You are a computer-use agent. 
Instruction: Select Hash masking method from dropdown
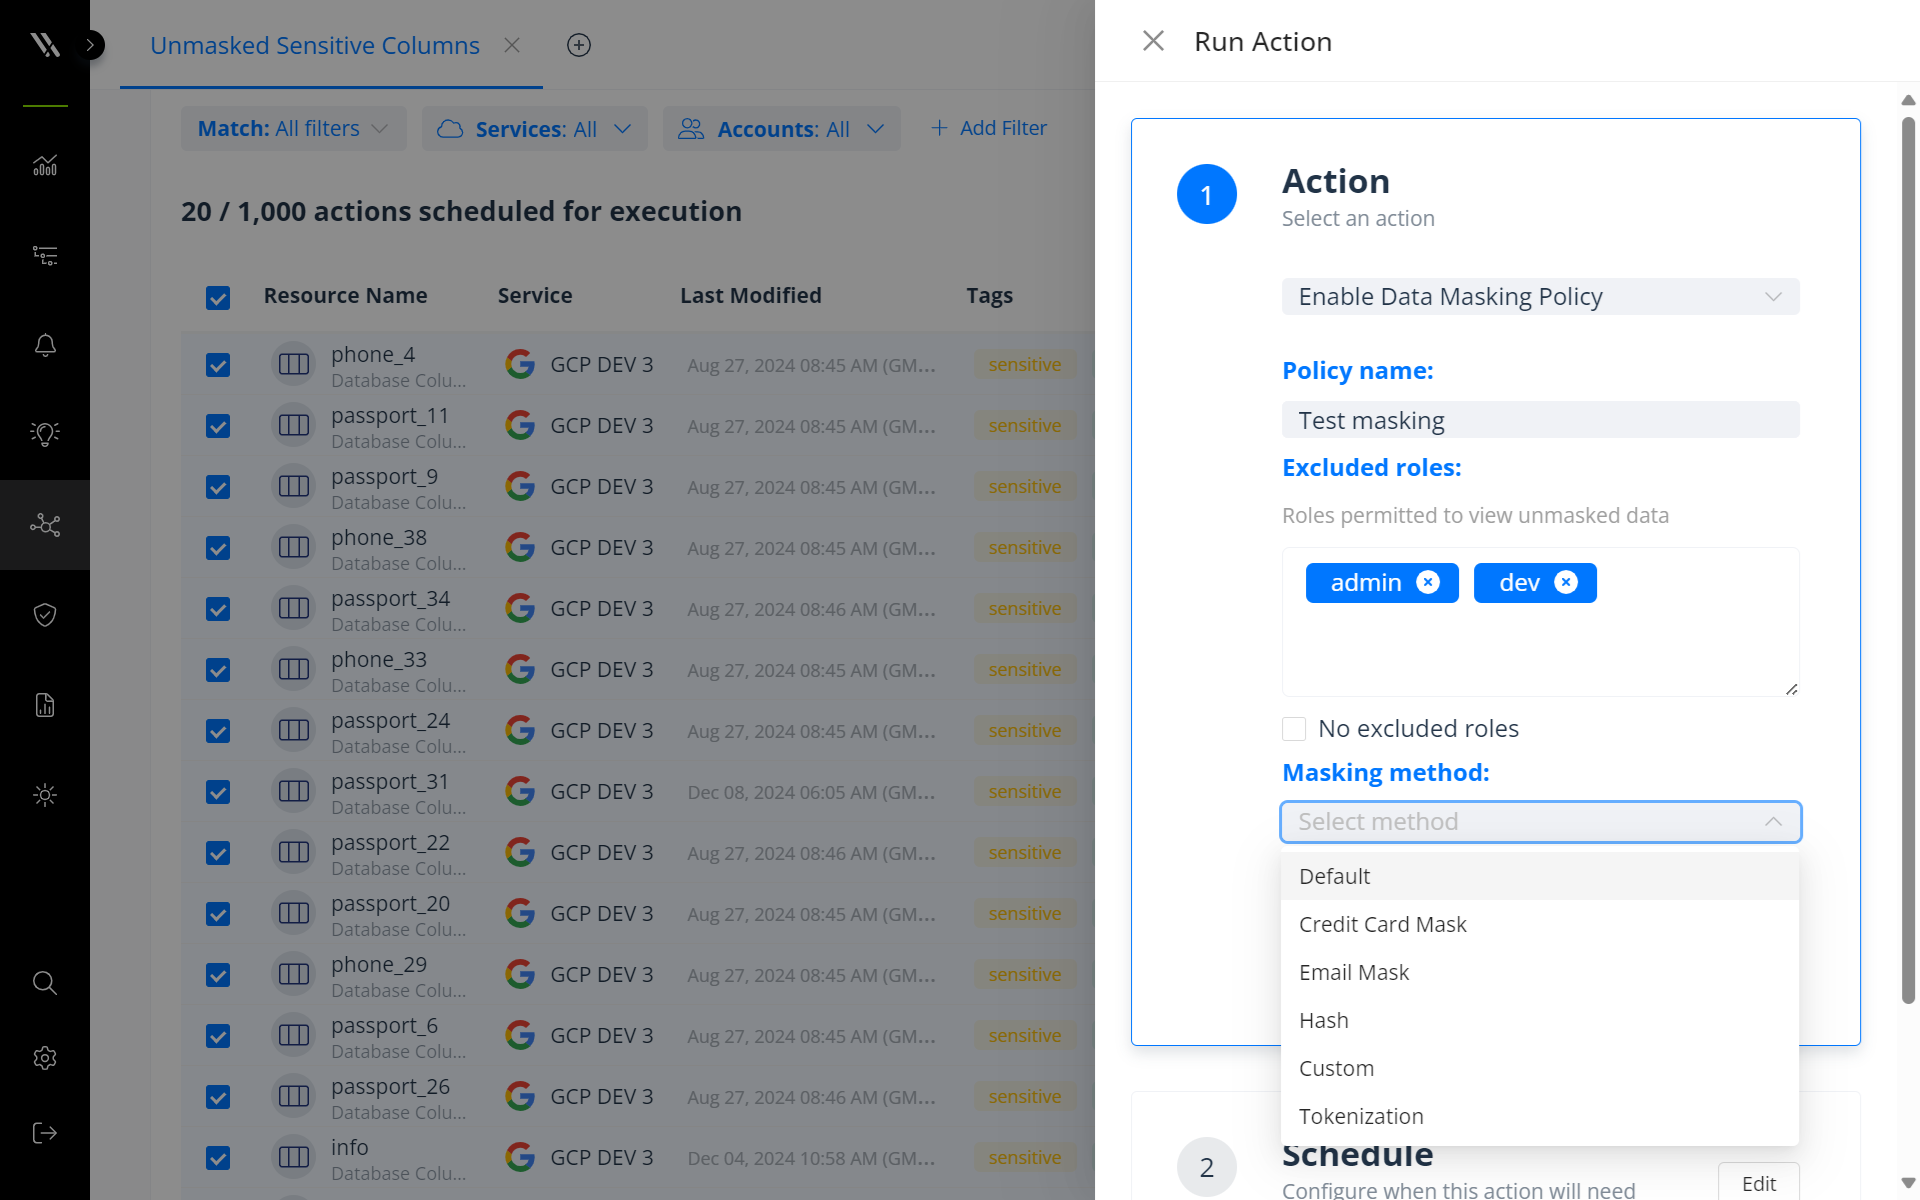pos(1323,1020)
